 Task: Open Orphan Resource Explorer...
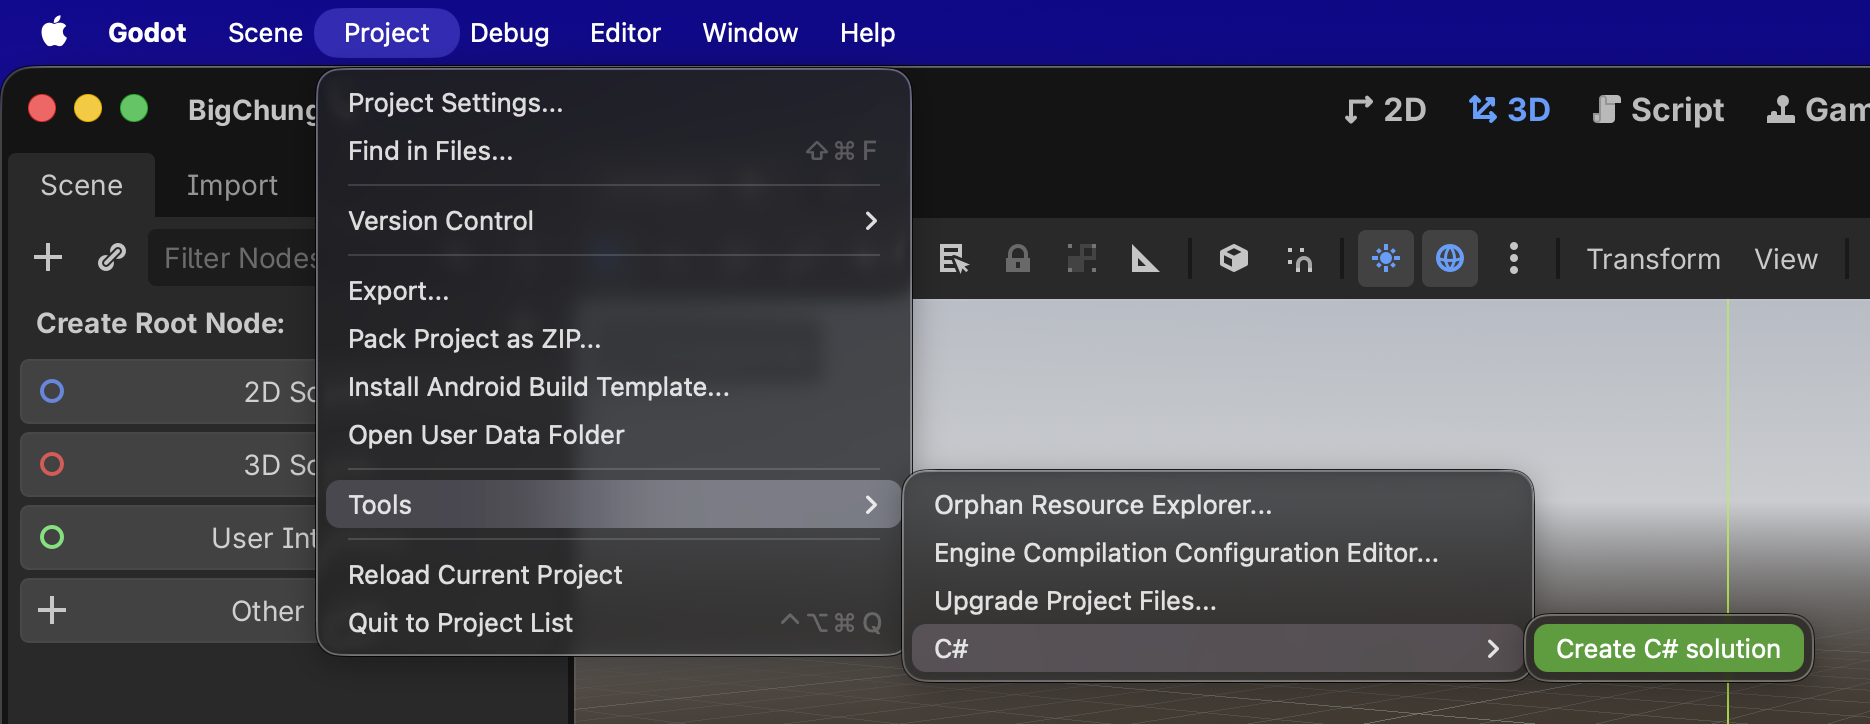1217,505
